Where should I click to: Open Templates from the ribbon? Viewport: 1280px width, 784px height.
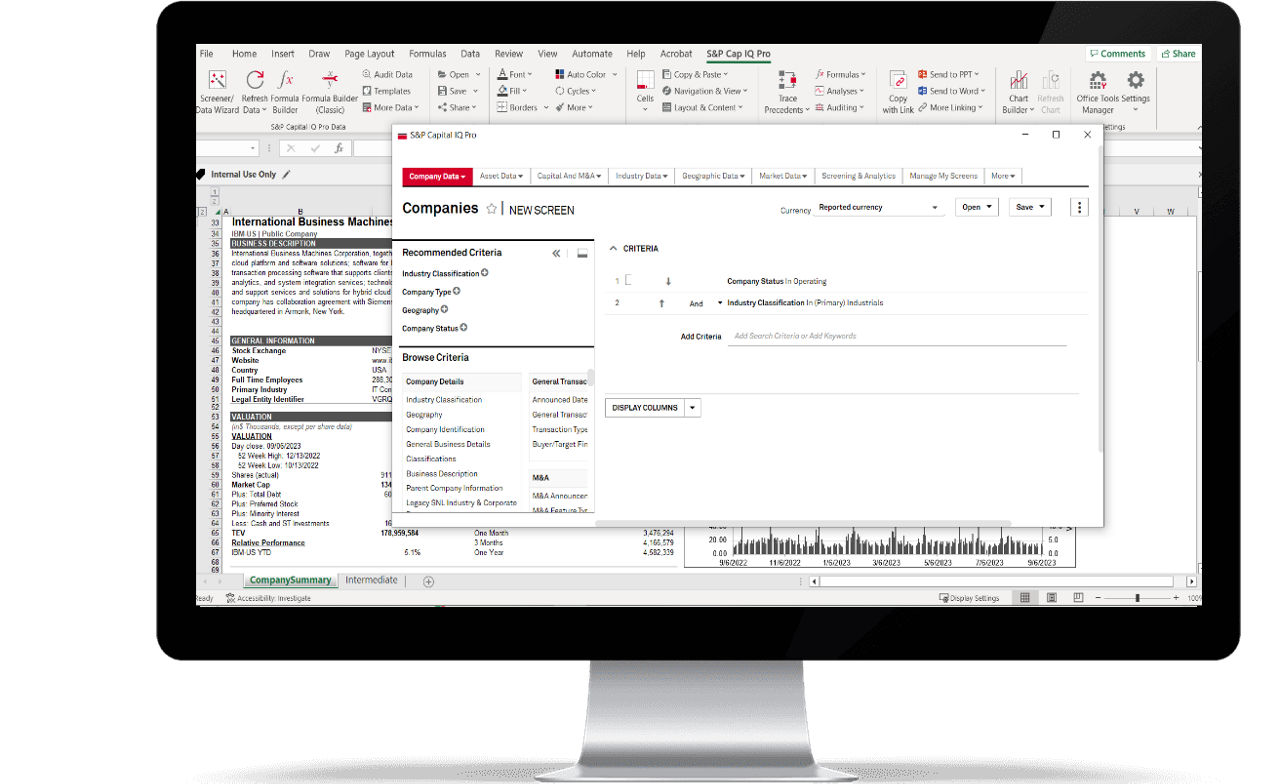pos(386,91)
